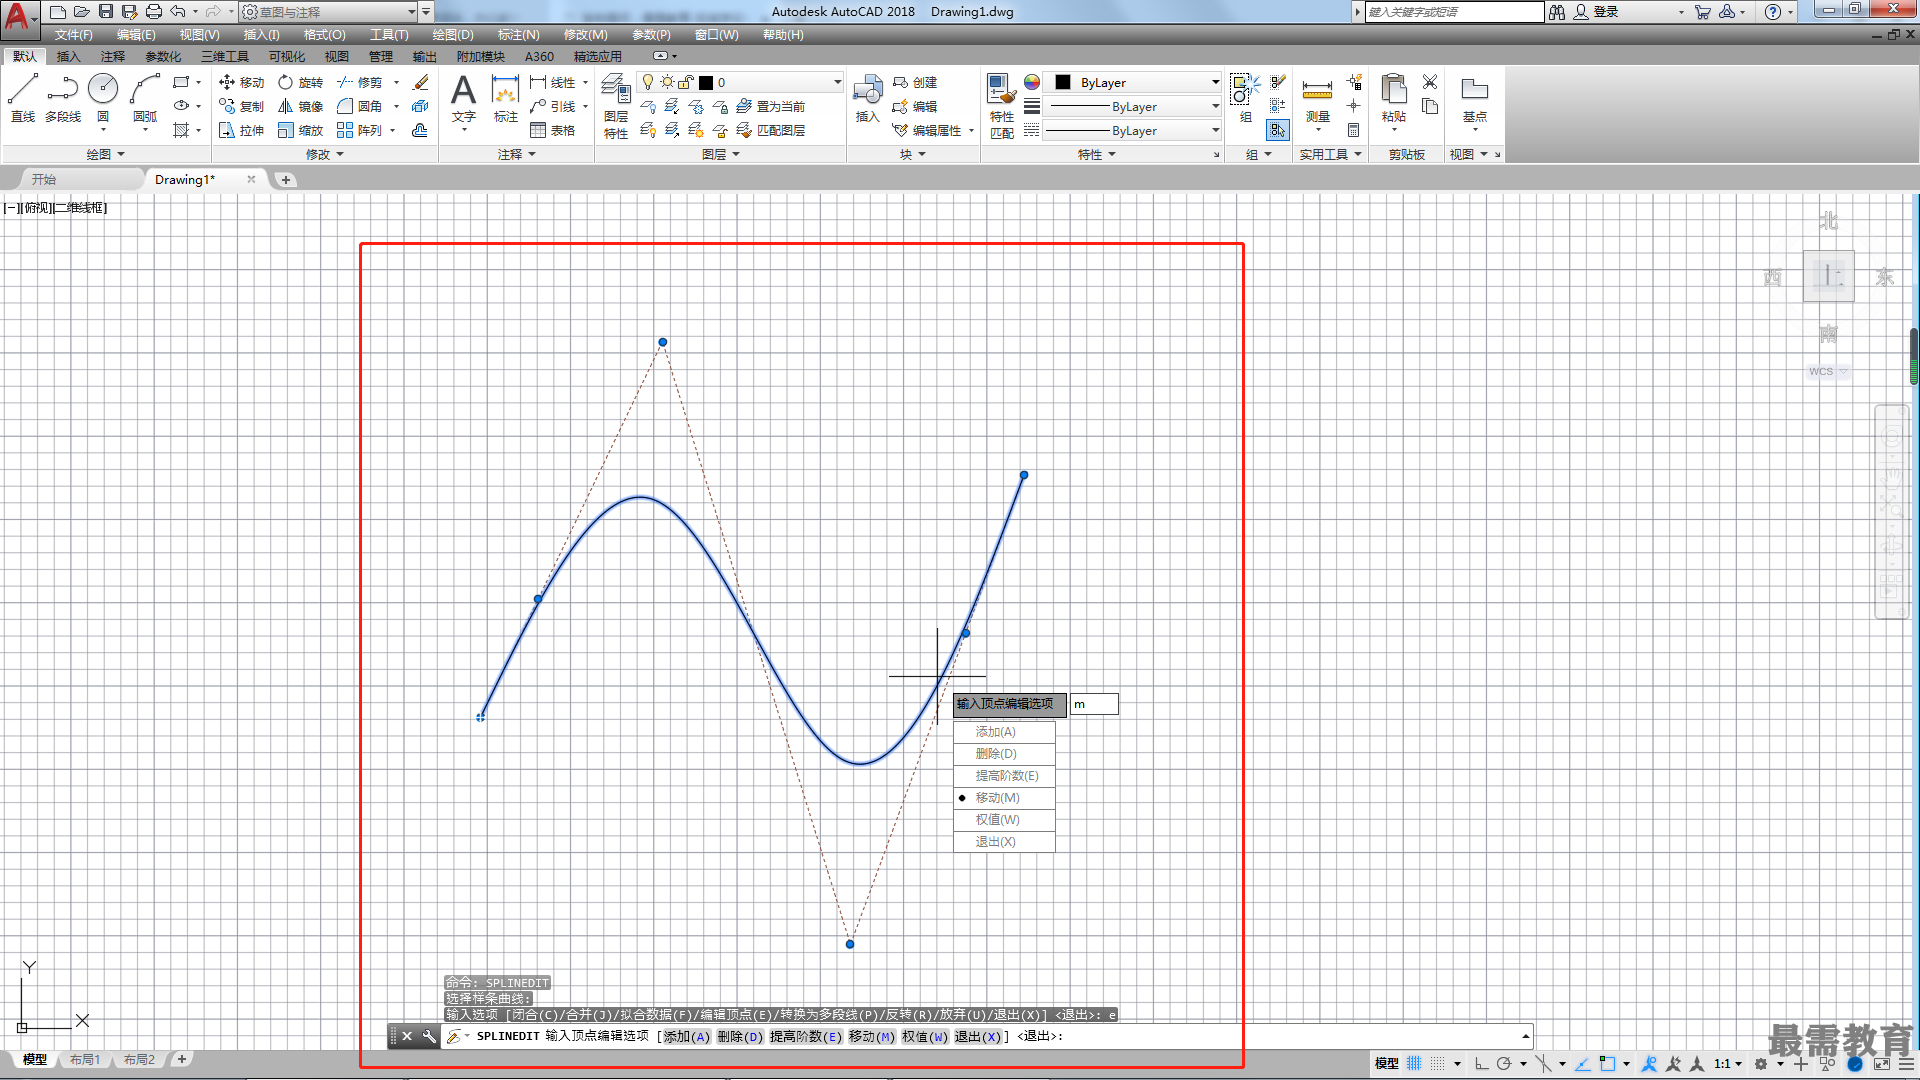Image resolution: width=1920 pixels, height=1080 pixels.
Task: Click the Stretch (拉伸) tool
Action: click(x=241, y=130)
